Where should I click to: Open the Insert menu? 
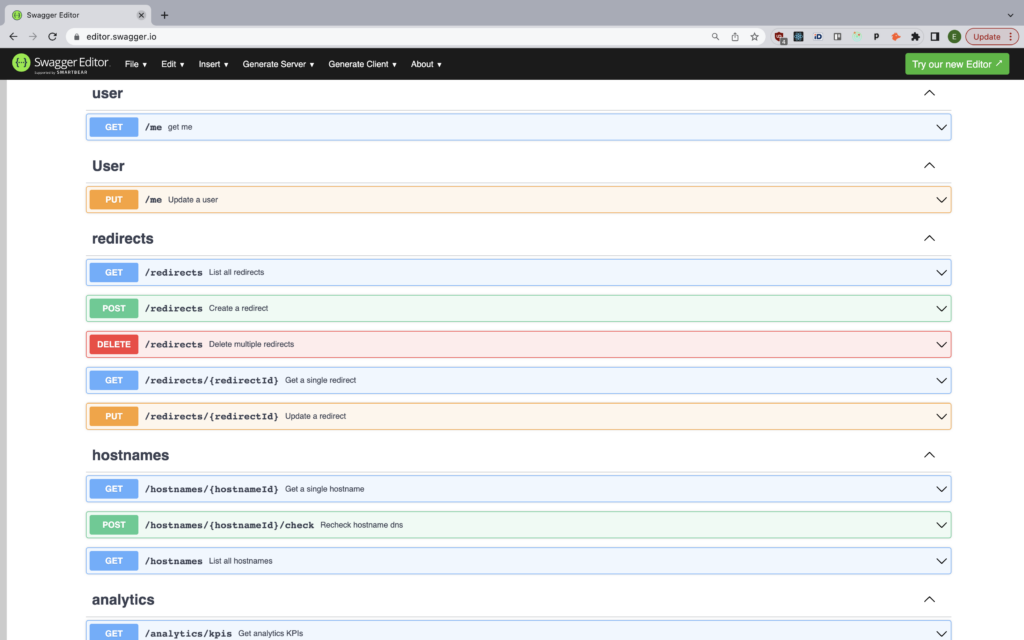(x=213, y=64)
